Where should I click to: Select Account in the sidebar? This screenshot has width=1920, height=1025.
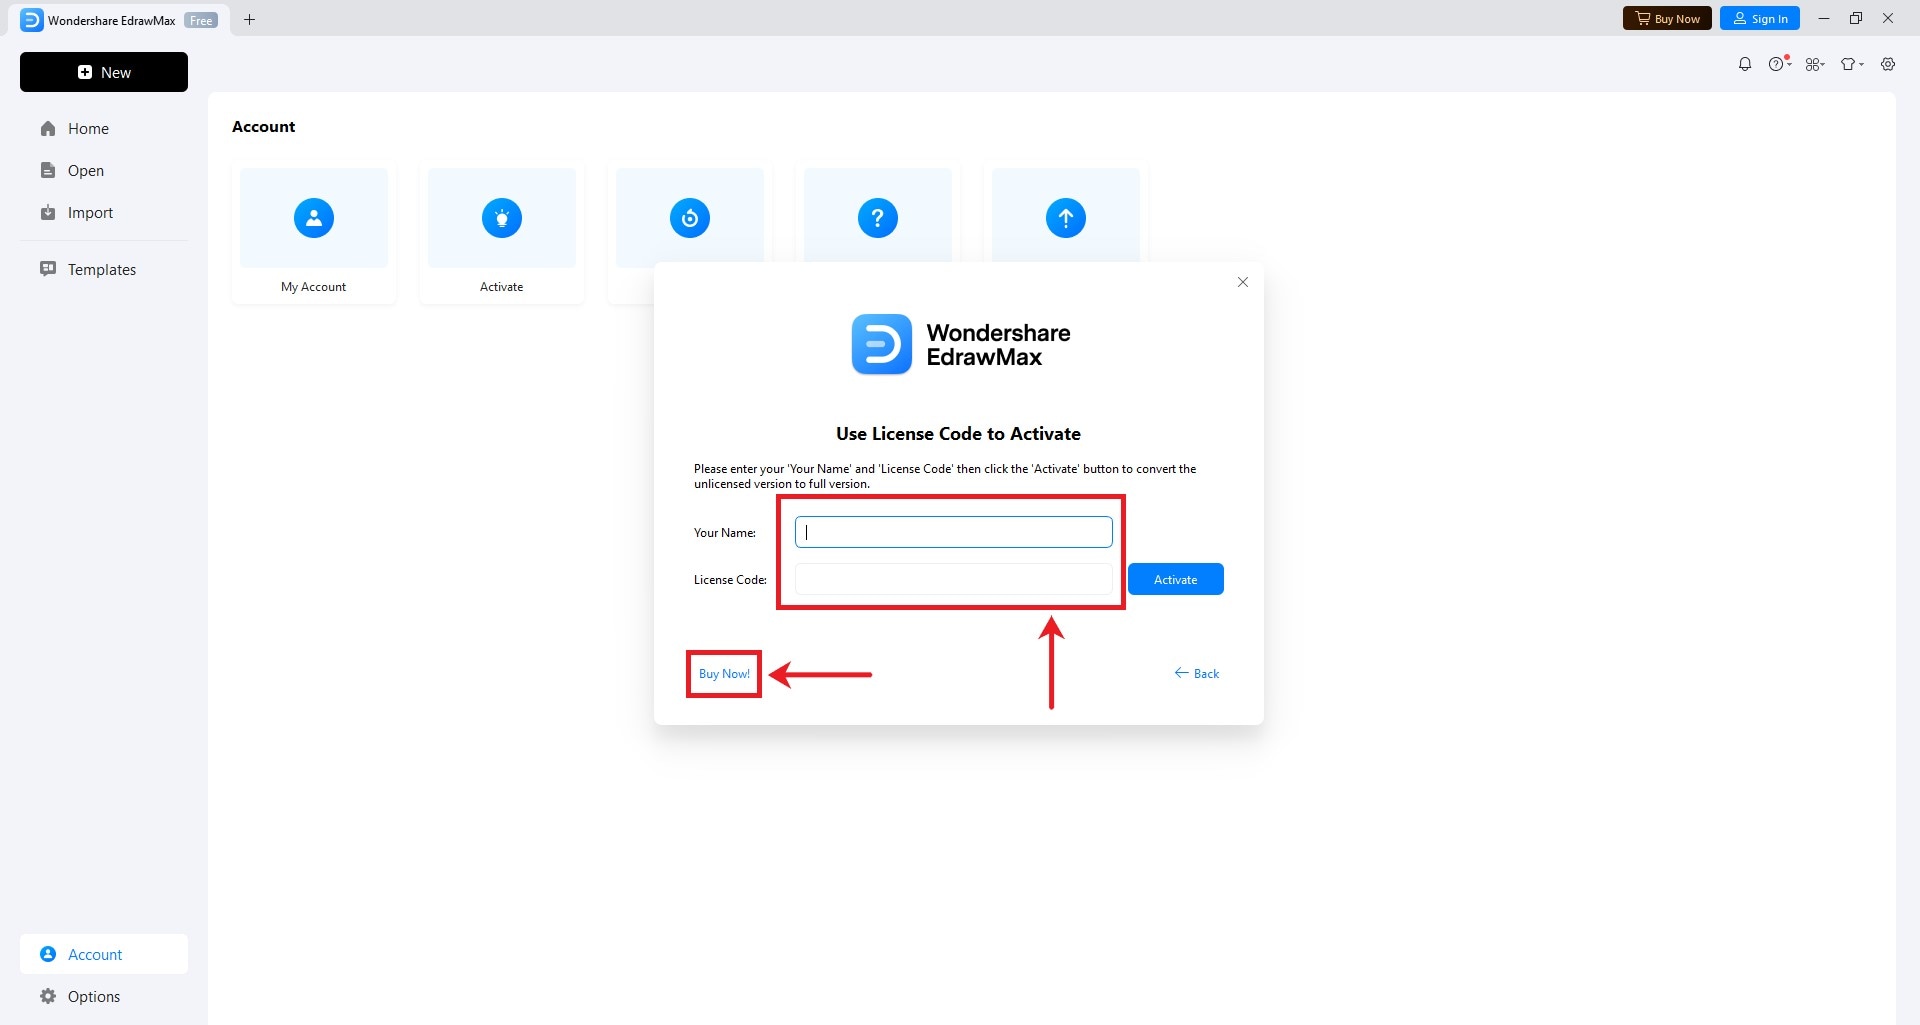click(104, 955)
